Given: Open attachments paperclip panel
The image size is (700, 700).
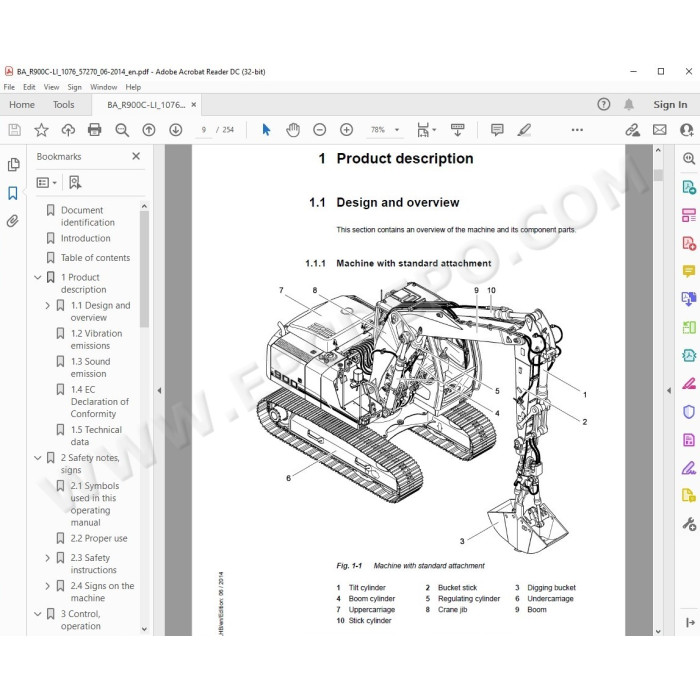Looking at the screenshot, I should [x=13, y=221].
